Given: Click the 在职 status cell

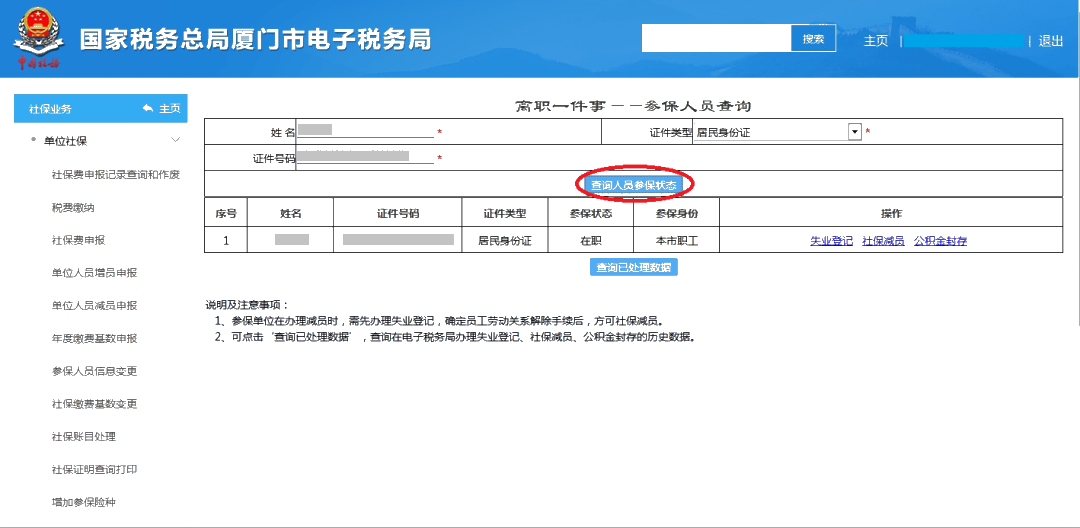Looking at the screenshot, I should (590, 241).
